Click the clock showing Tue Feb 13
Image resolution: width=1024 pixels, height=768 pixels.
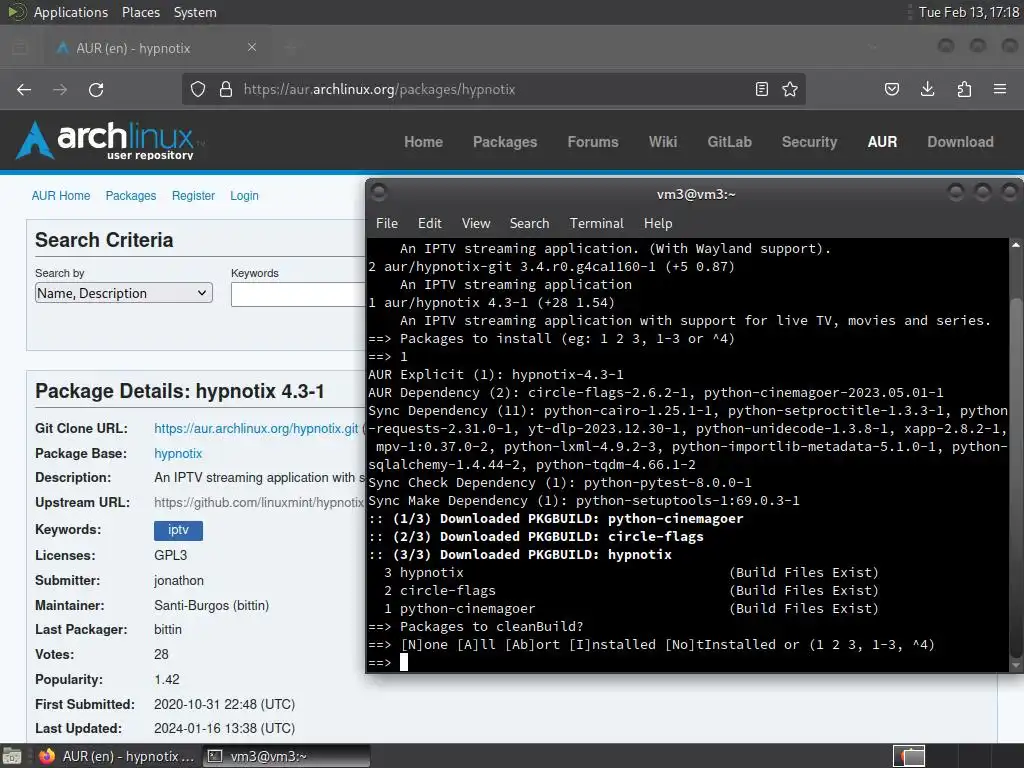pos(968,12)
